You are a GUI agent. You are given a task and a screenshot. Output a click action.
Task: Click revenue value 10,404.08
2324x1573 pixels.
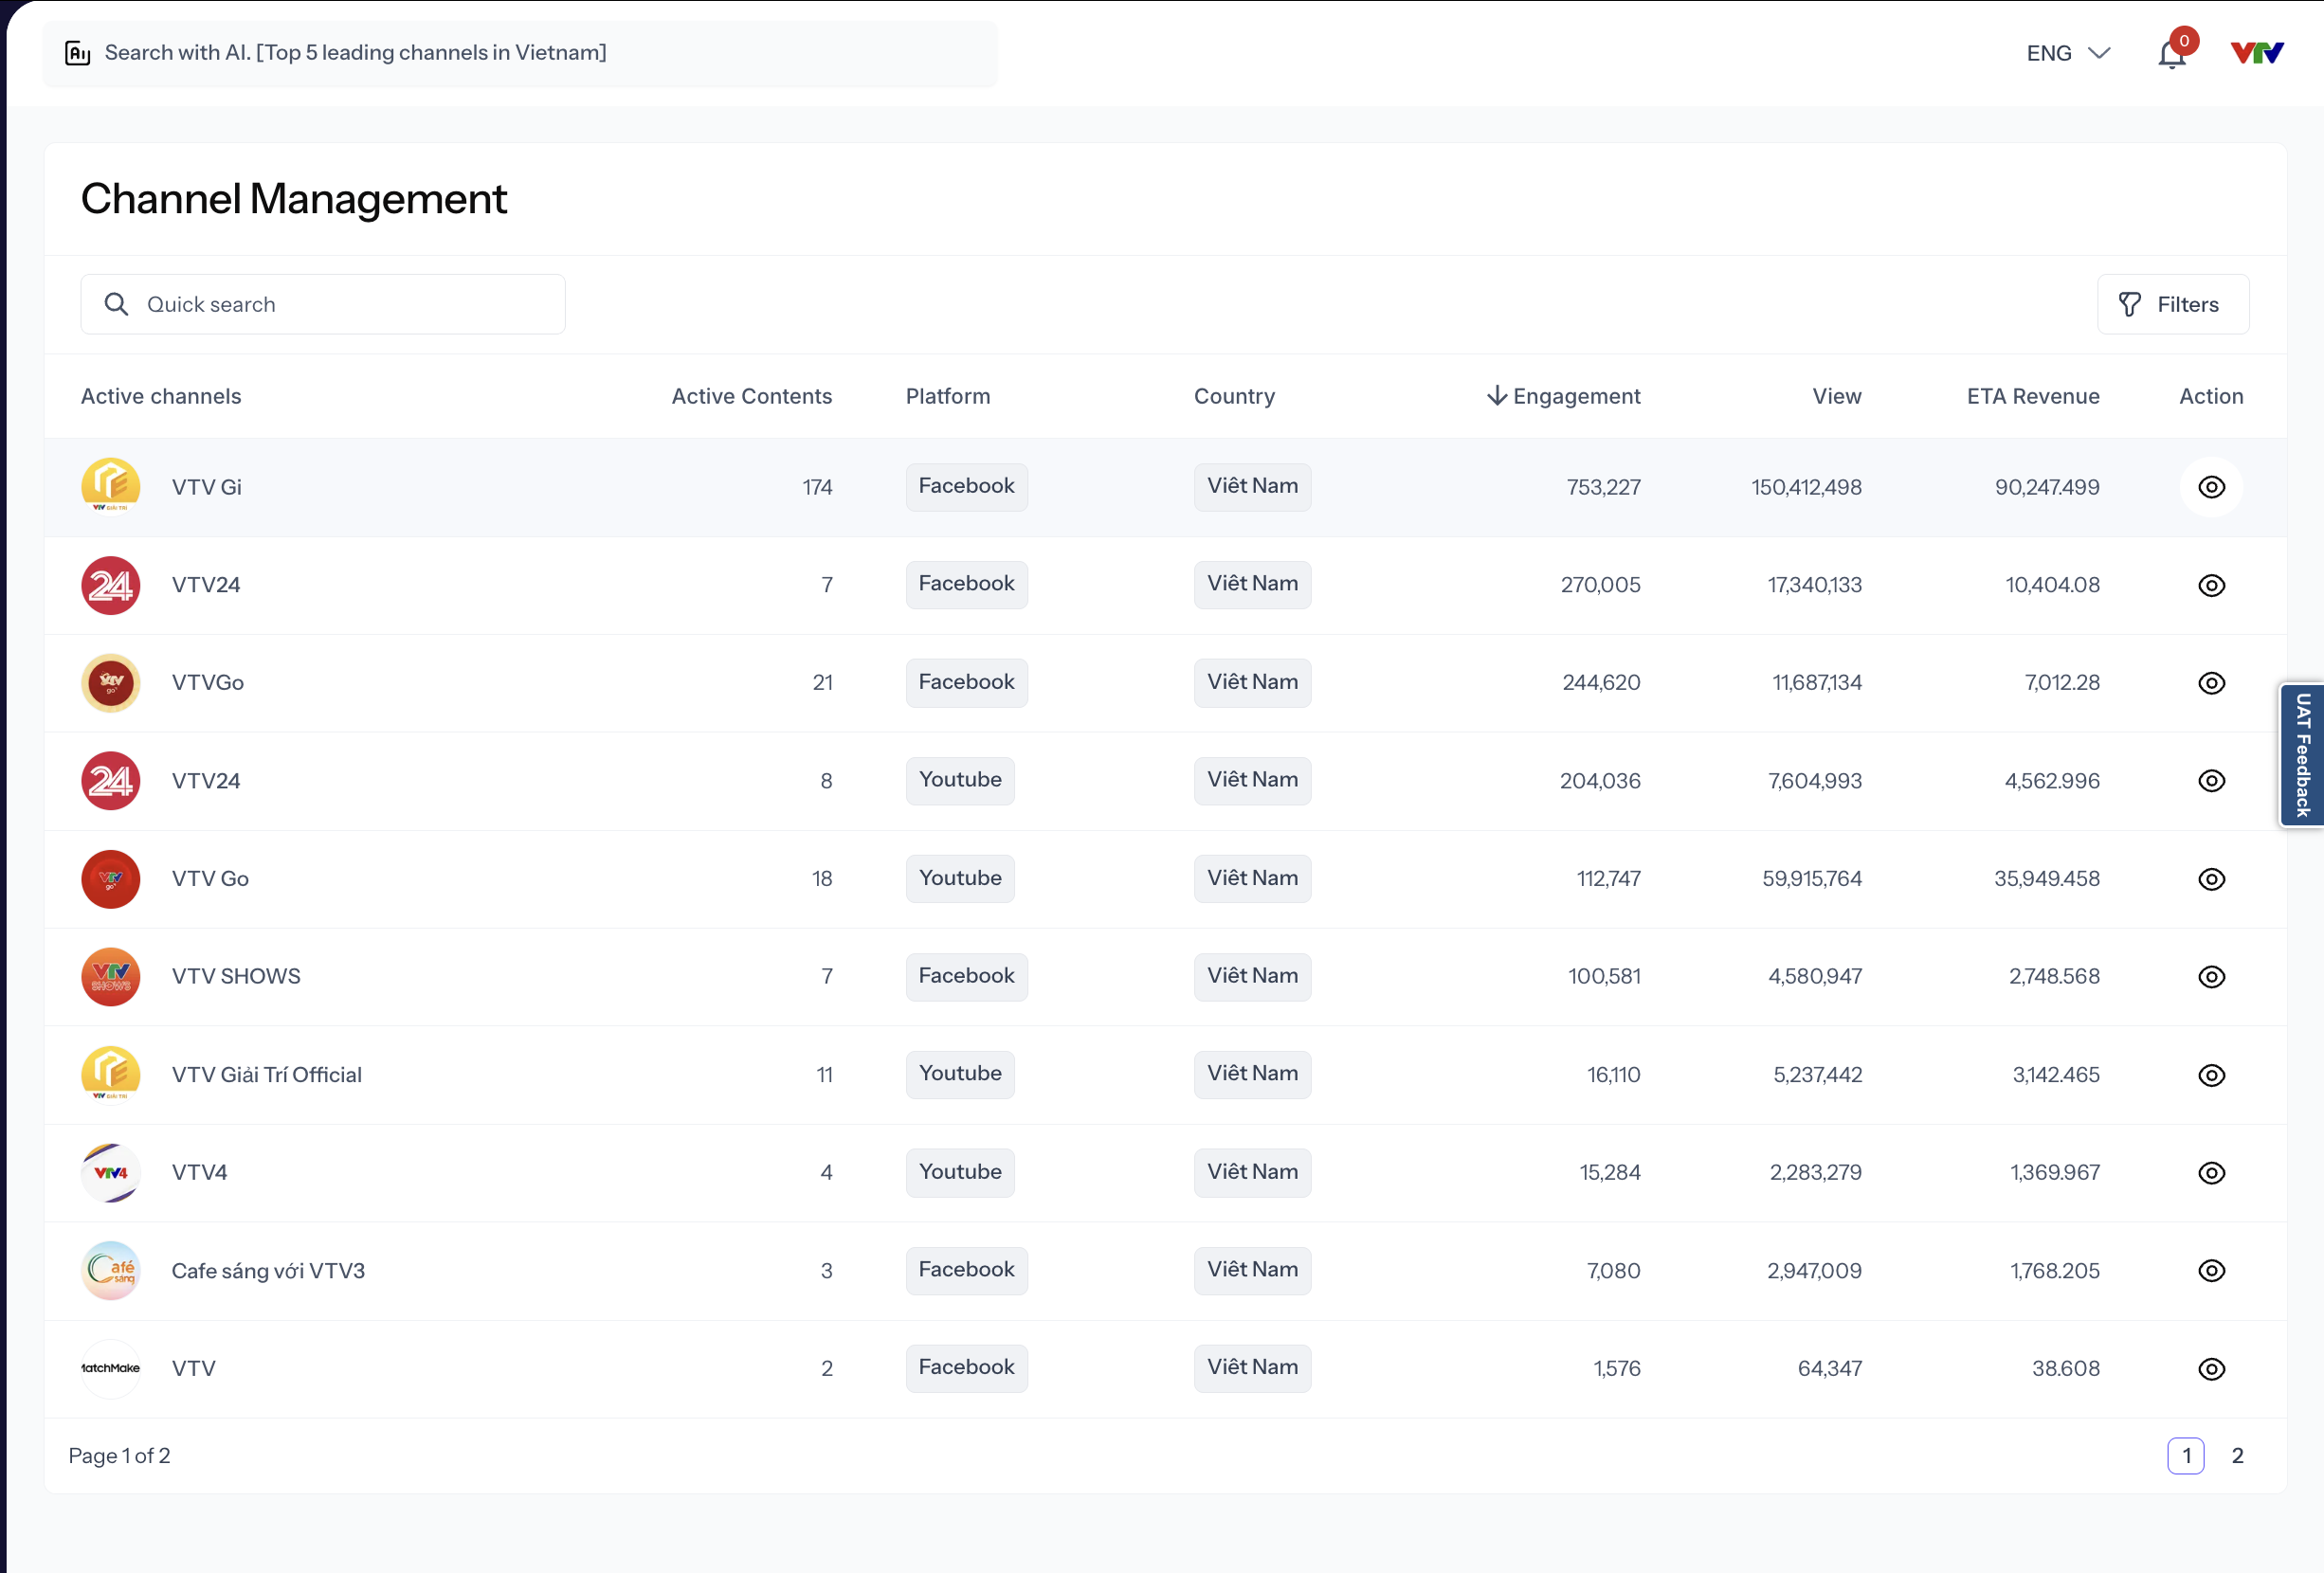[2052, 585]
